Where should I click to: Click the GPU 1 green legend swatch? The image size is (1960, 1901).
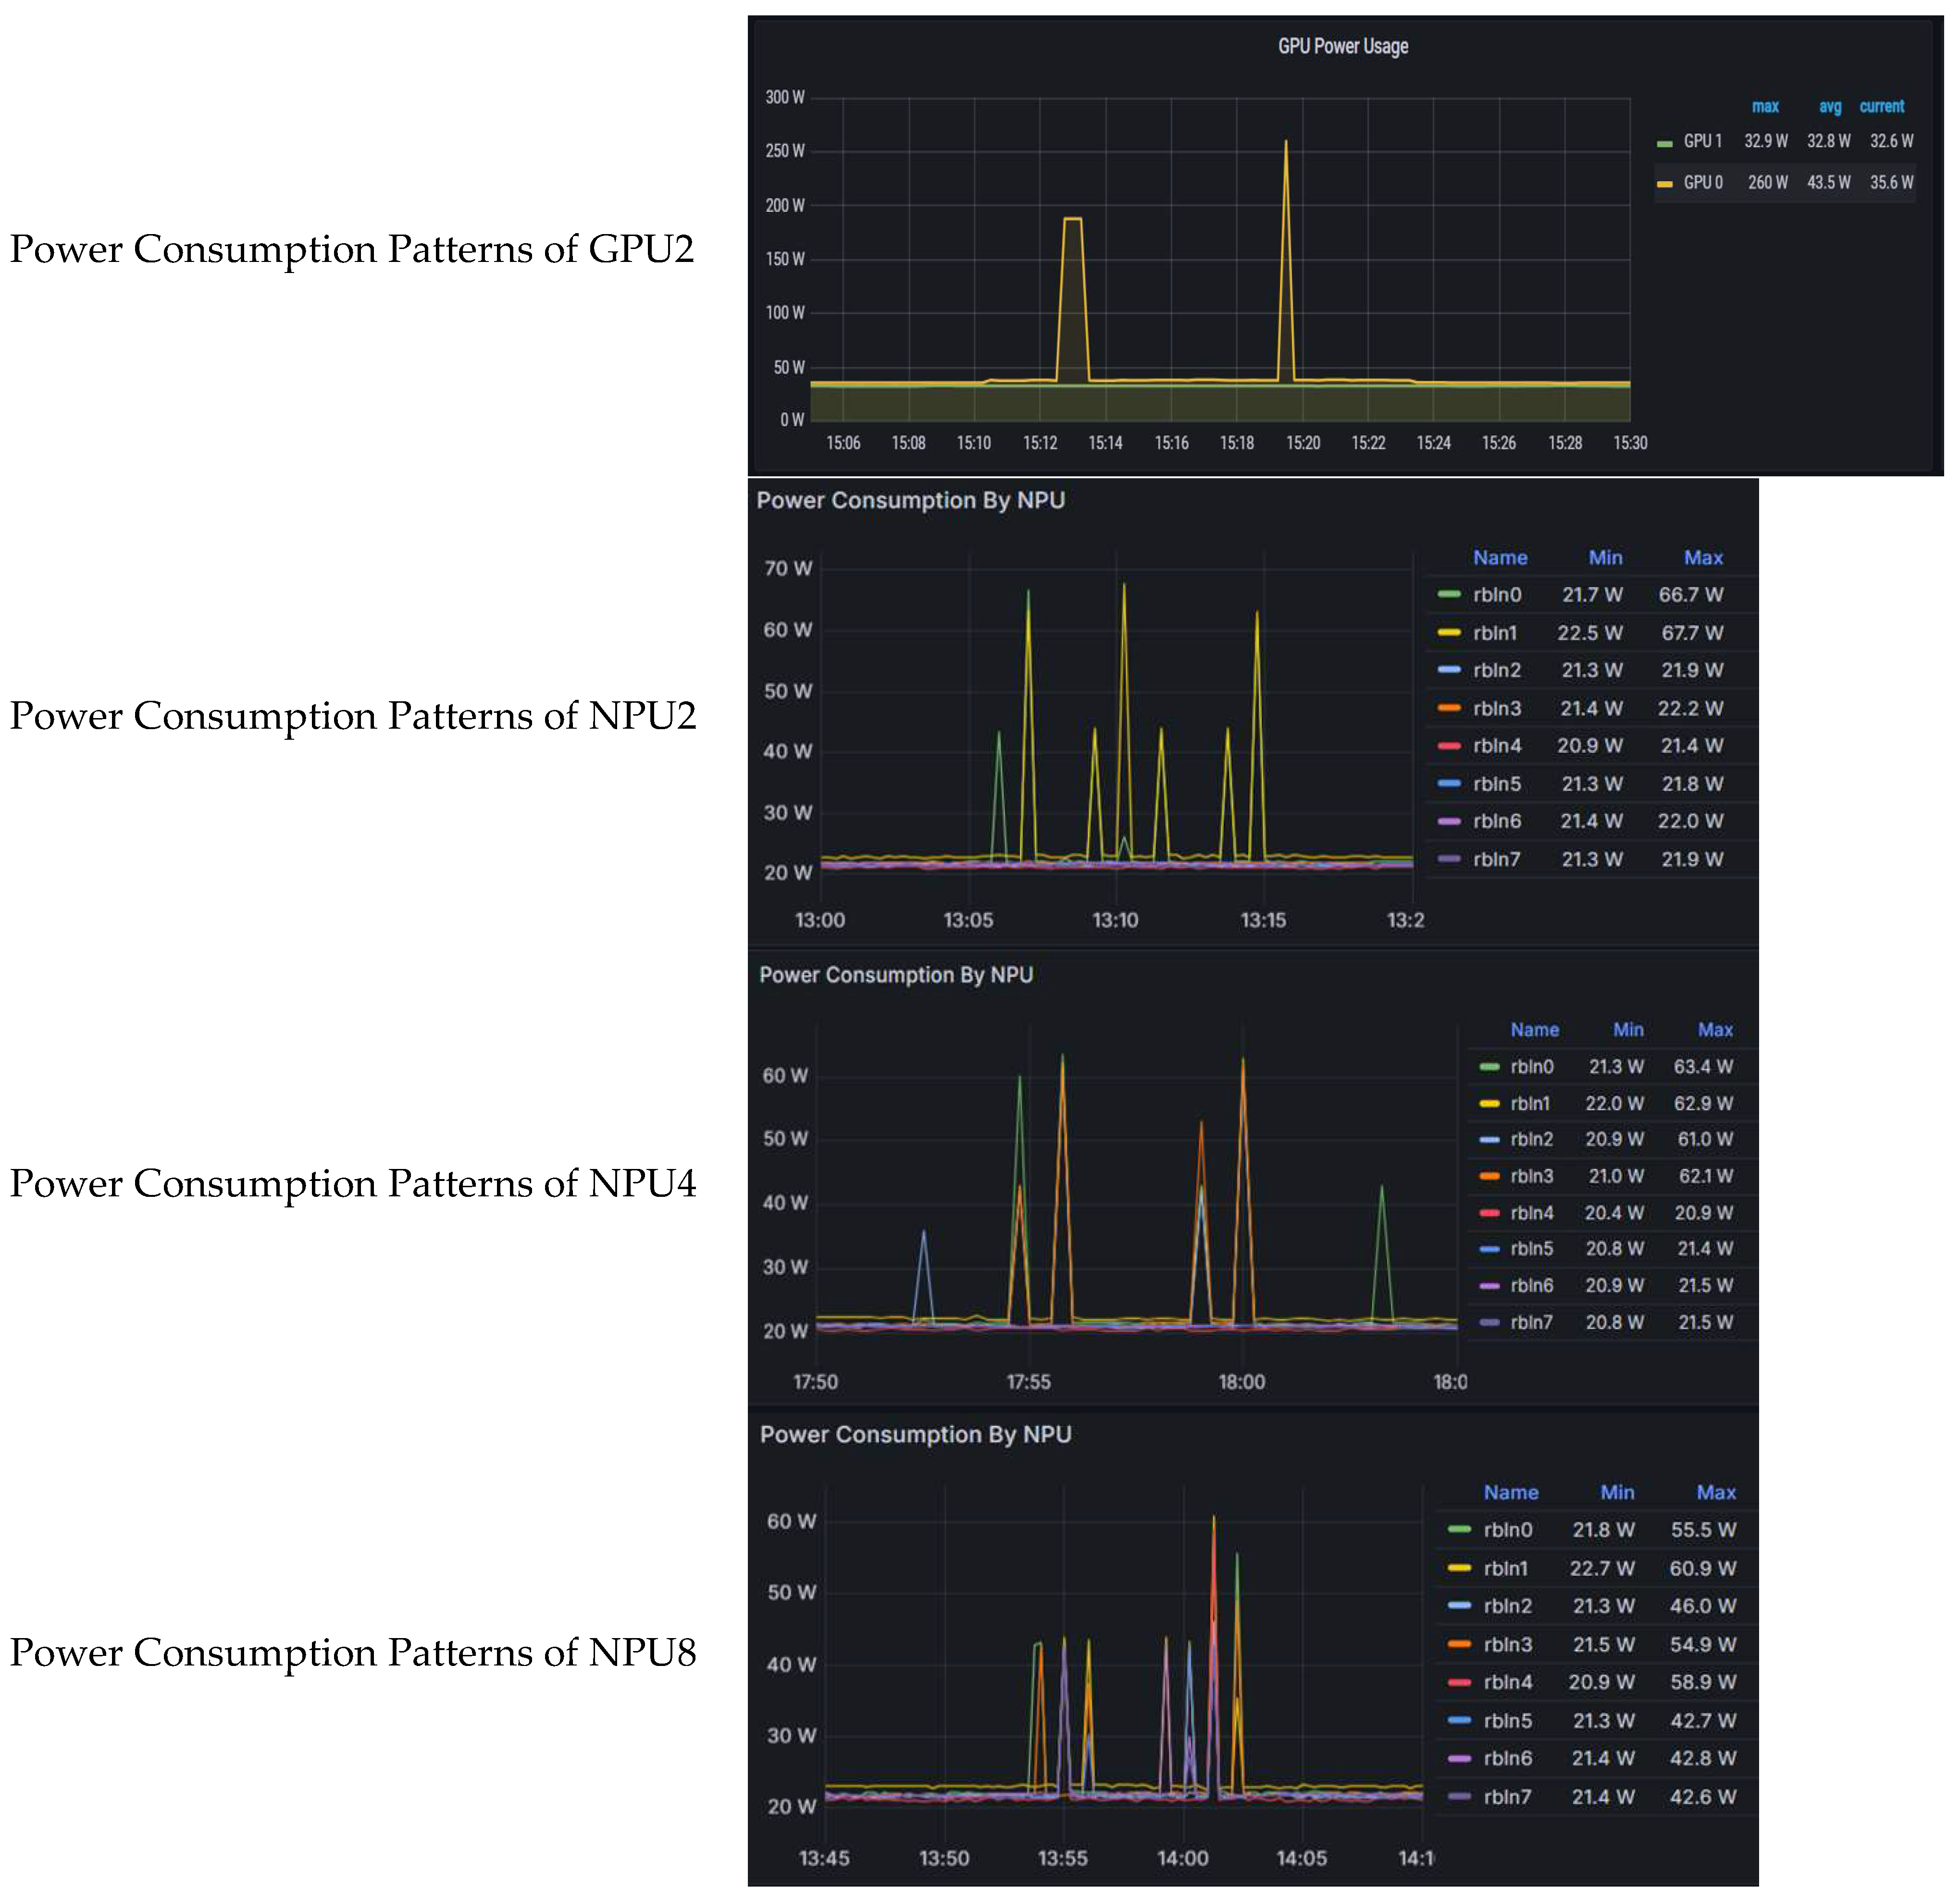click(1664, 143)
